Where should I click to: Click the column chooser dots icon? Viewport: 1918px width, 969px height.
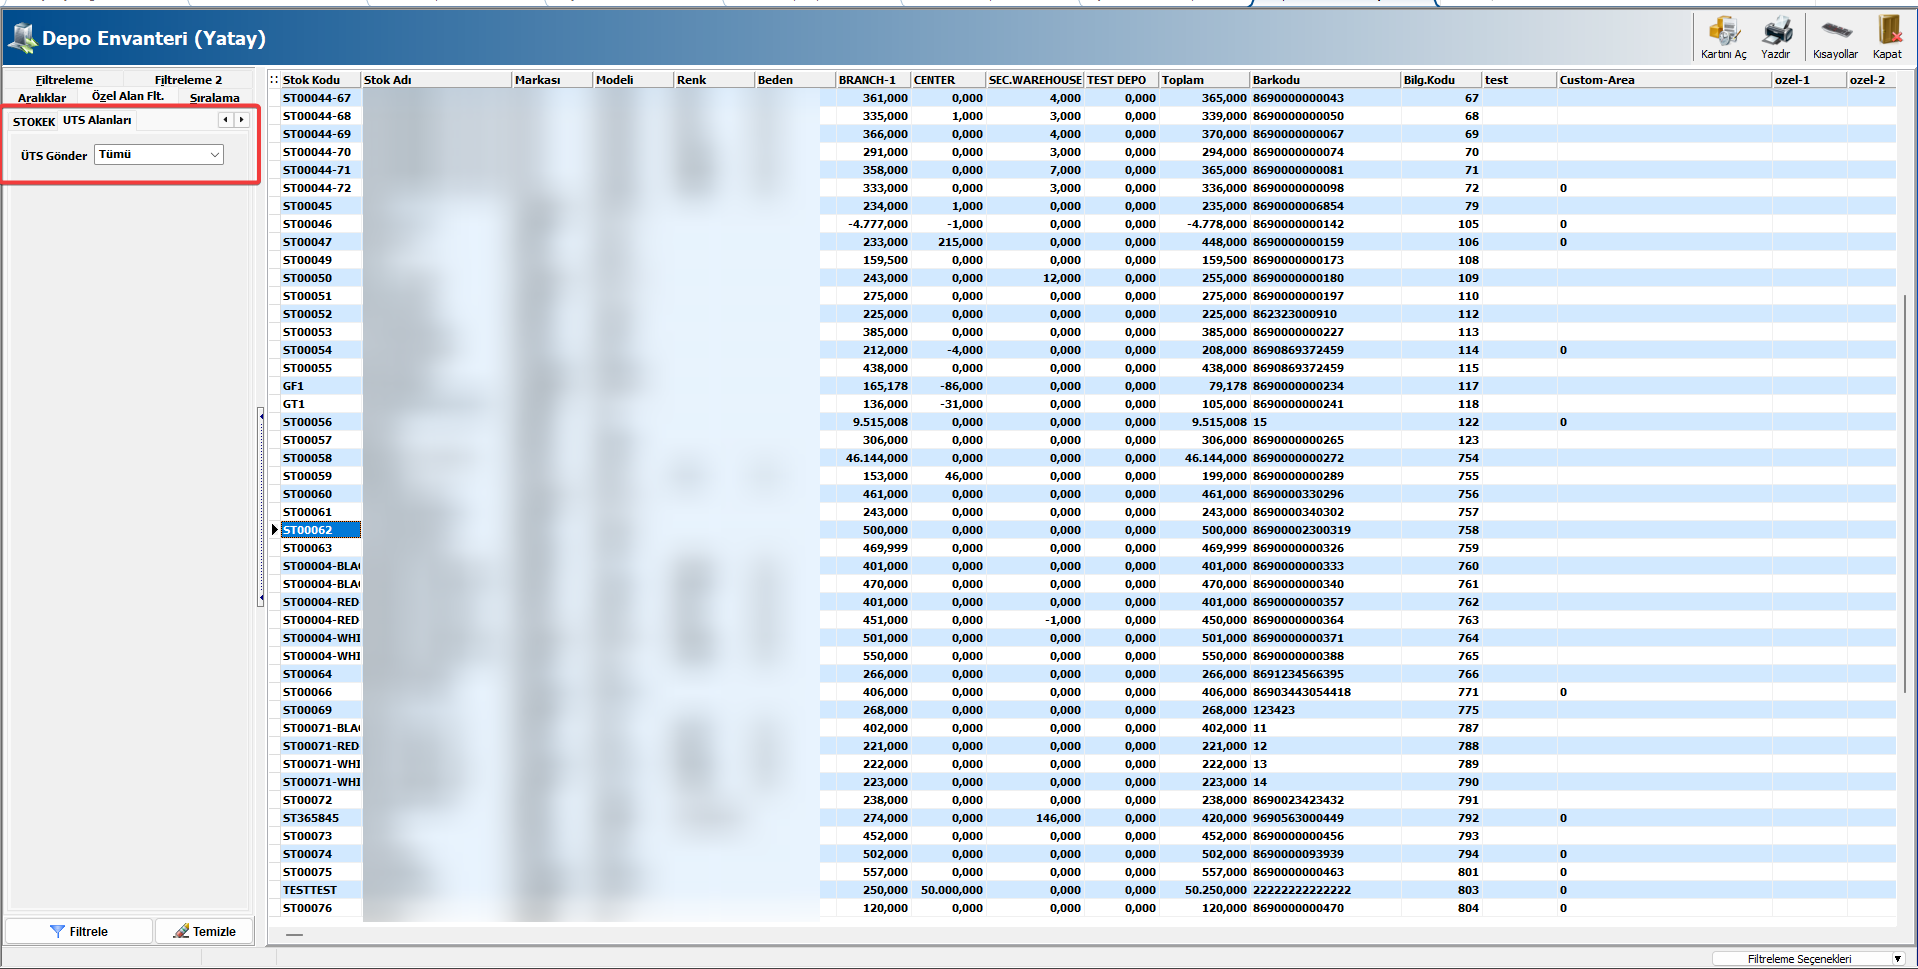[x=274, y=80]
